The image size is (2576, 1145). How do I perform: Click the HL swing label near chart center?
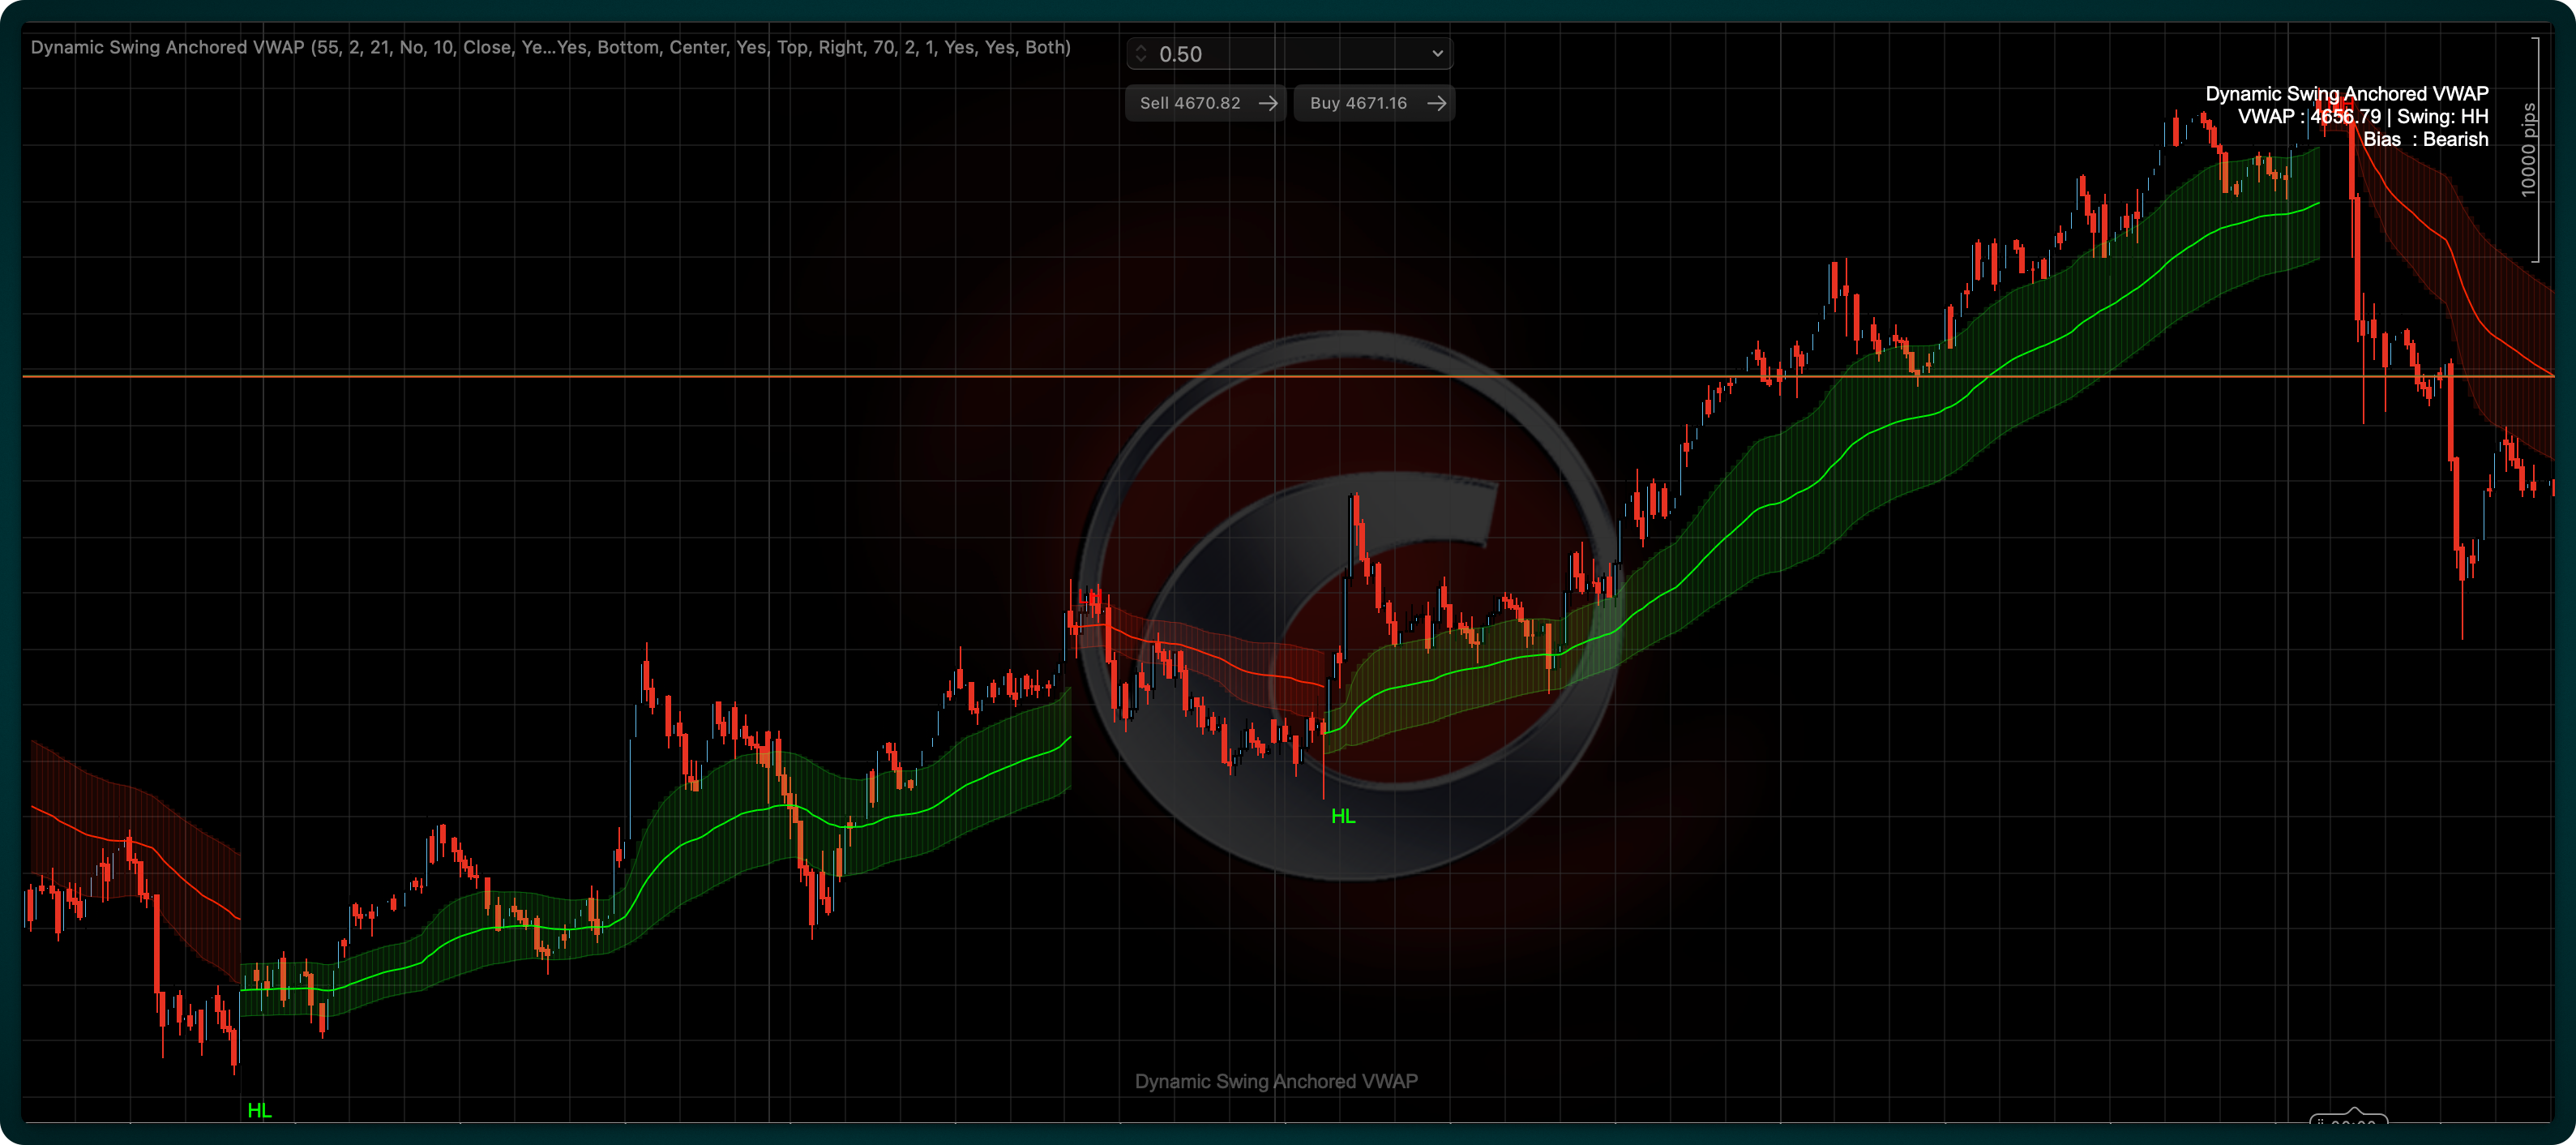[x=1343, y=816]
